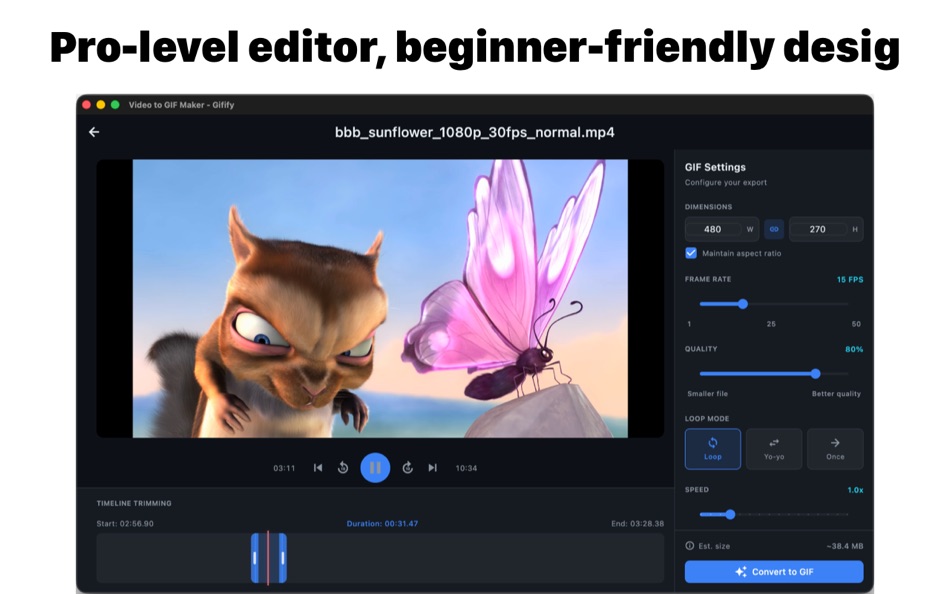Select Yo-yo loop mode
The height and width of the screenshot is (594, 950).
(x=773, y=449)
